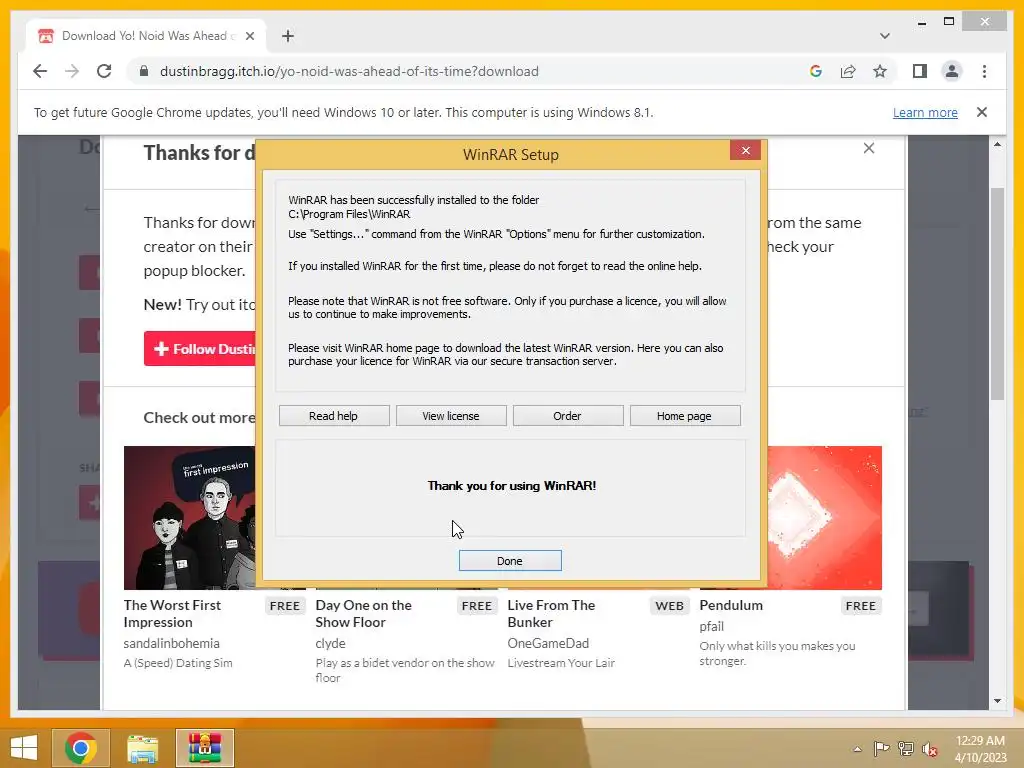The image size is (1024, 768).
Task: Follow Dustin via the red button
Action: click(200, 349)
